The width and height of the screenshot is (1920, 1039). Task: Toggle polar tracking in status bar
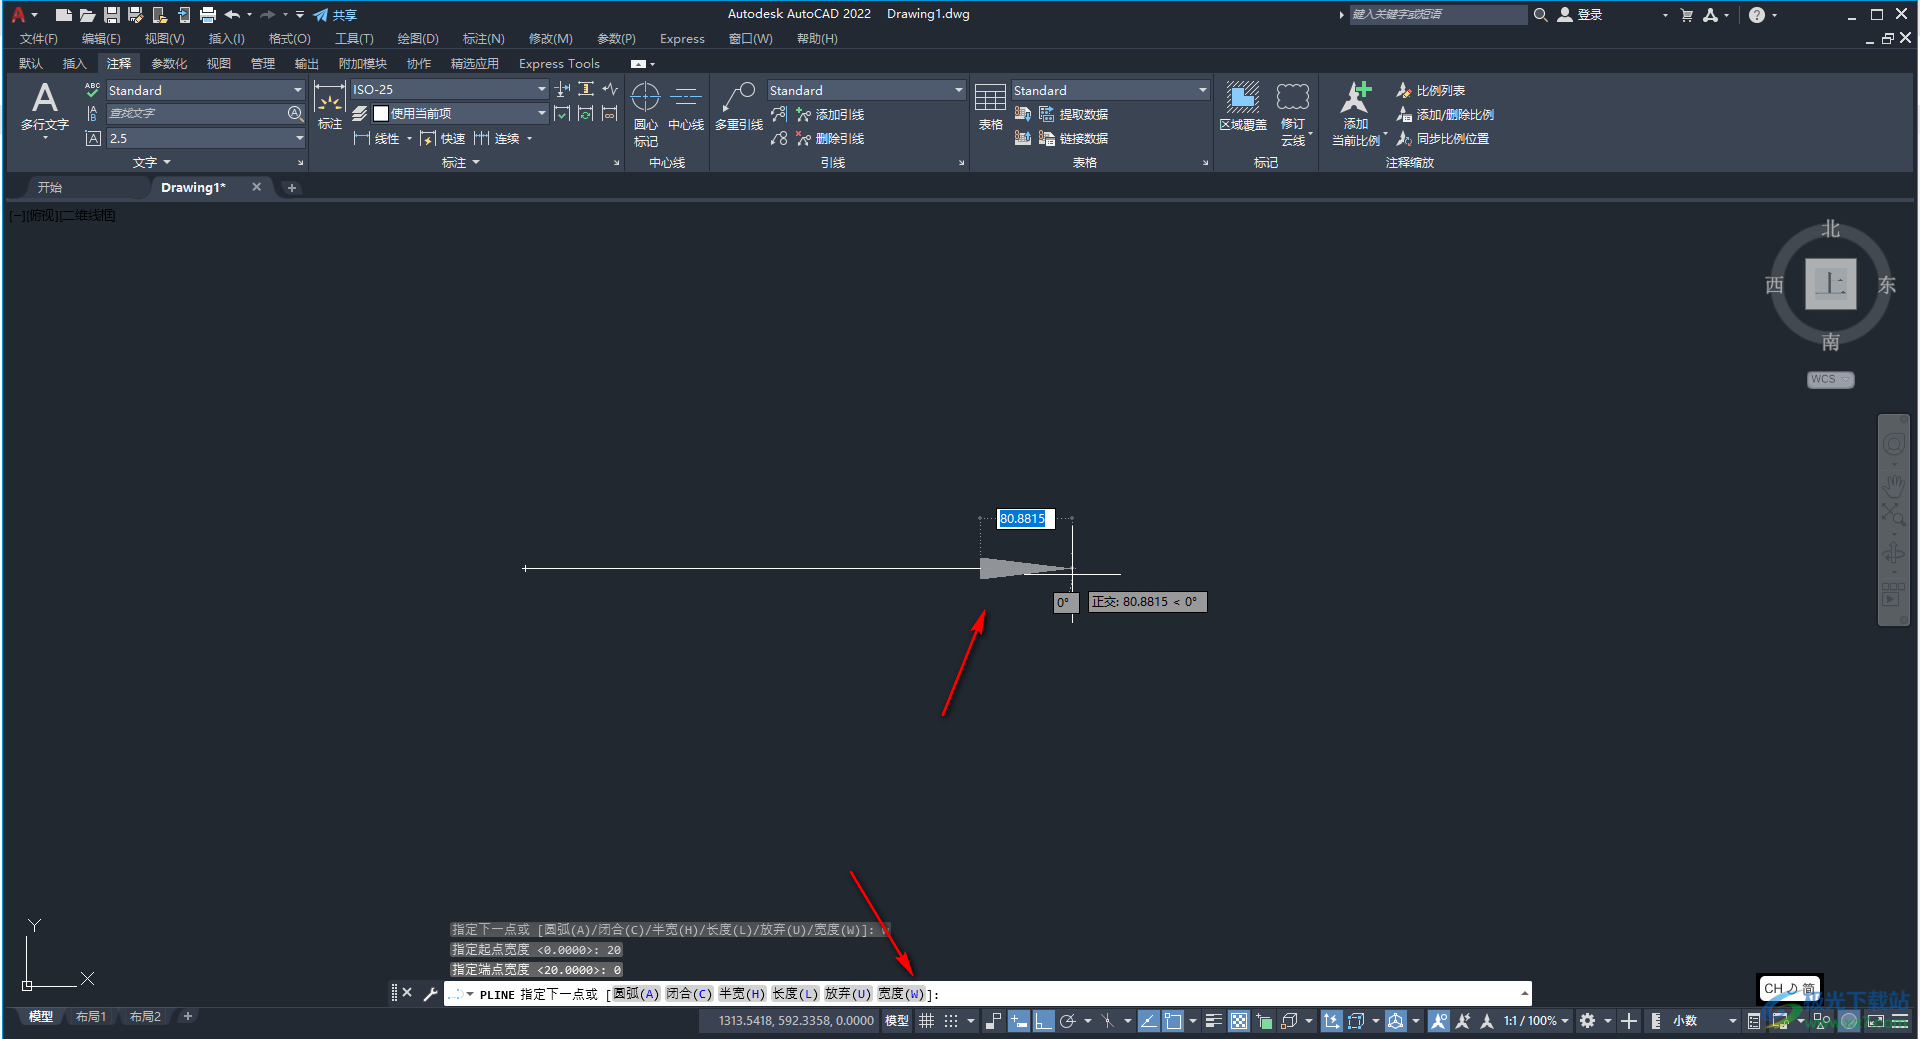tap(1067, 1021)
